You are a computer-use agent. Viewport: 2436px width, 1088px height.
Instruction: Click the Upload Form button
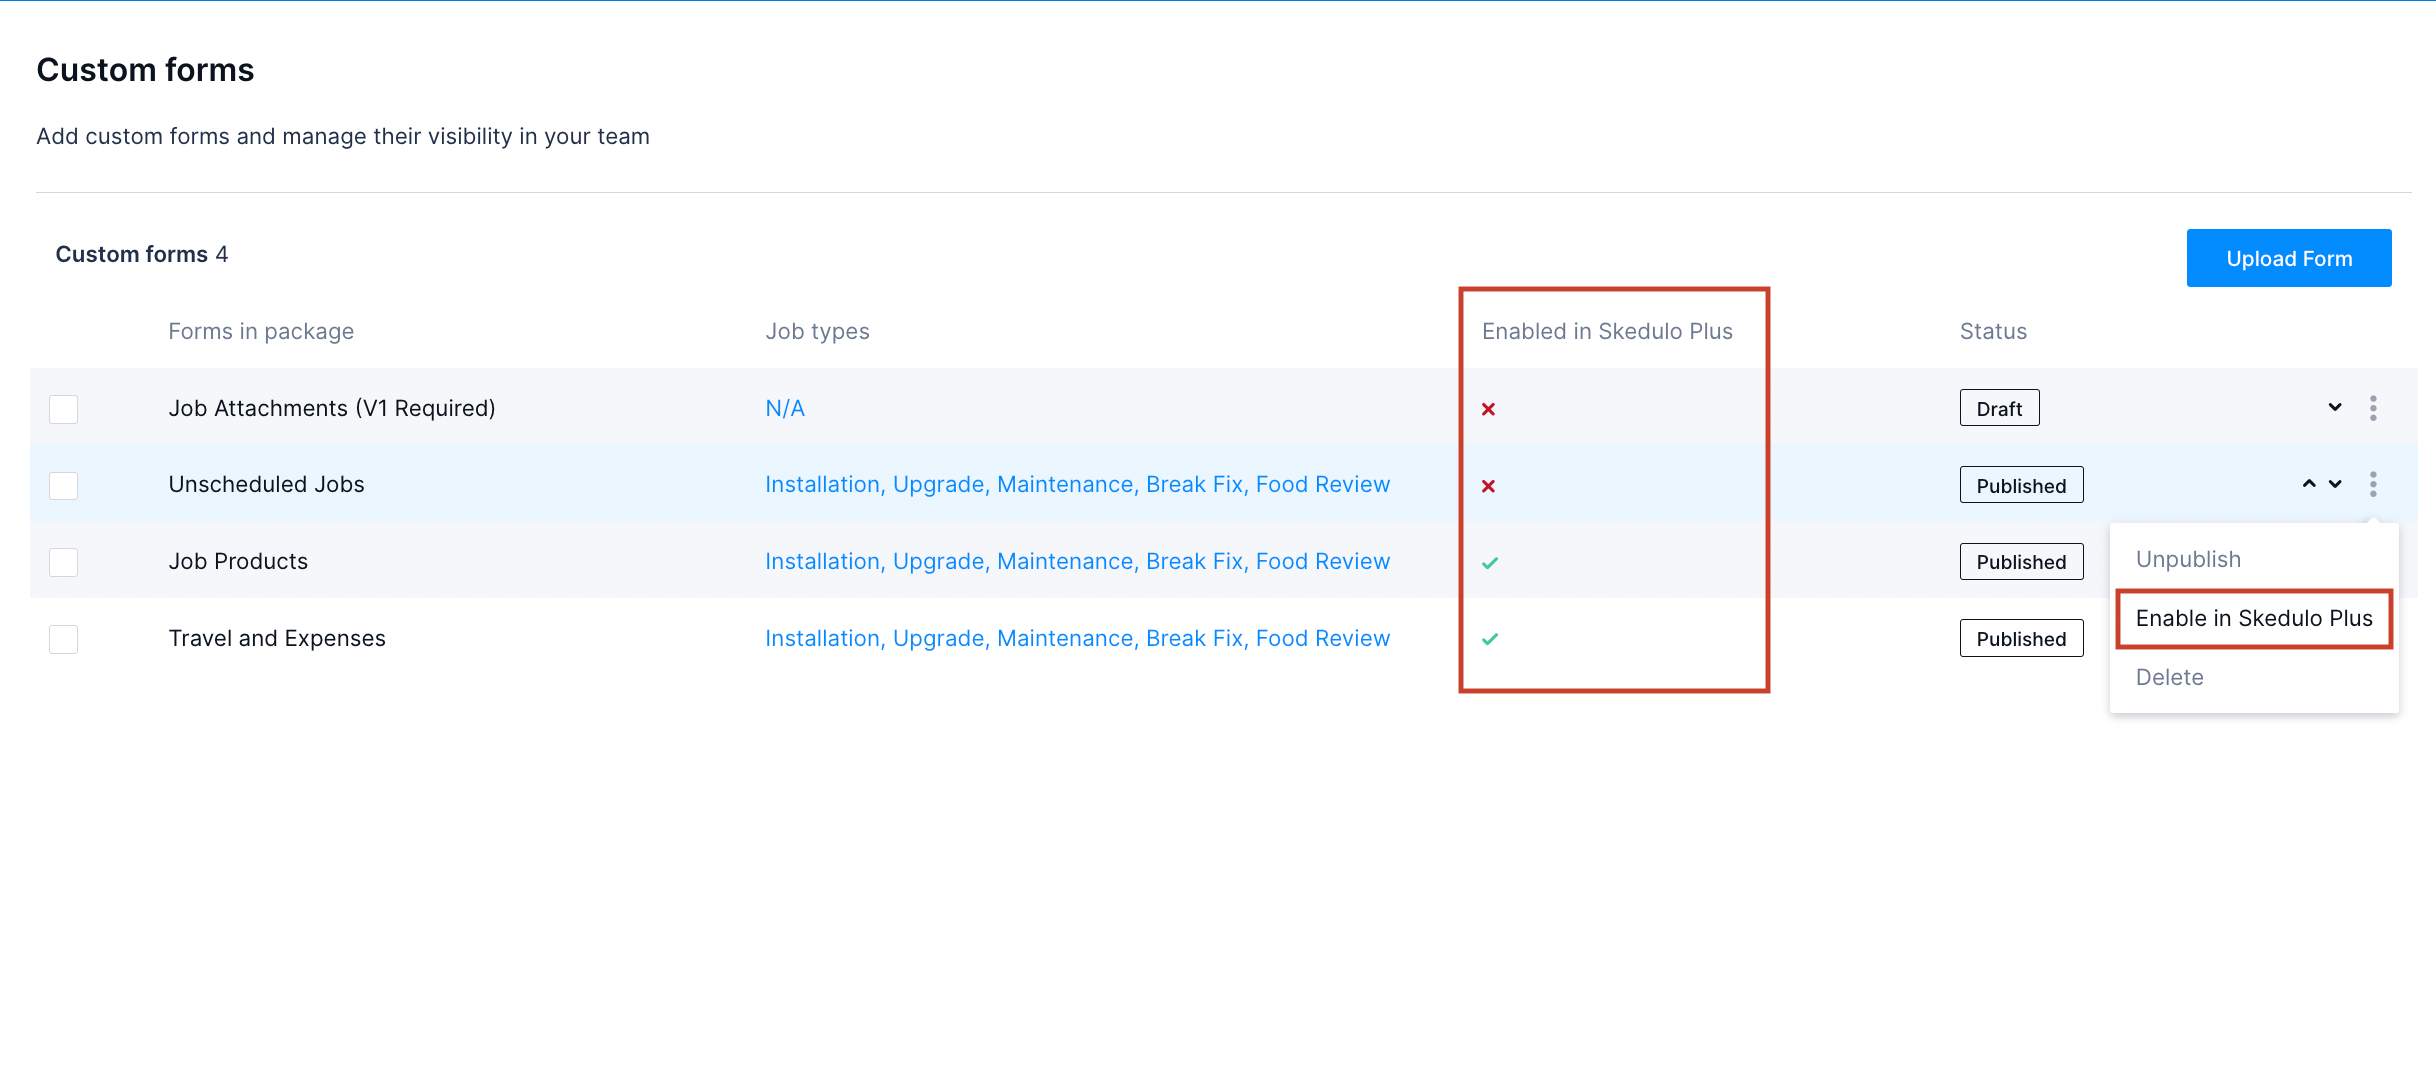point(2292,260)
